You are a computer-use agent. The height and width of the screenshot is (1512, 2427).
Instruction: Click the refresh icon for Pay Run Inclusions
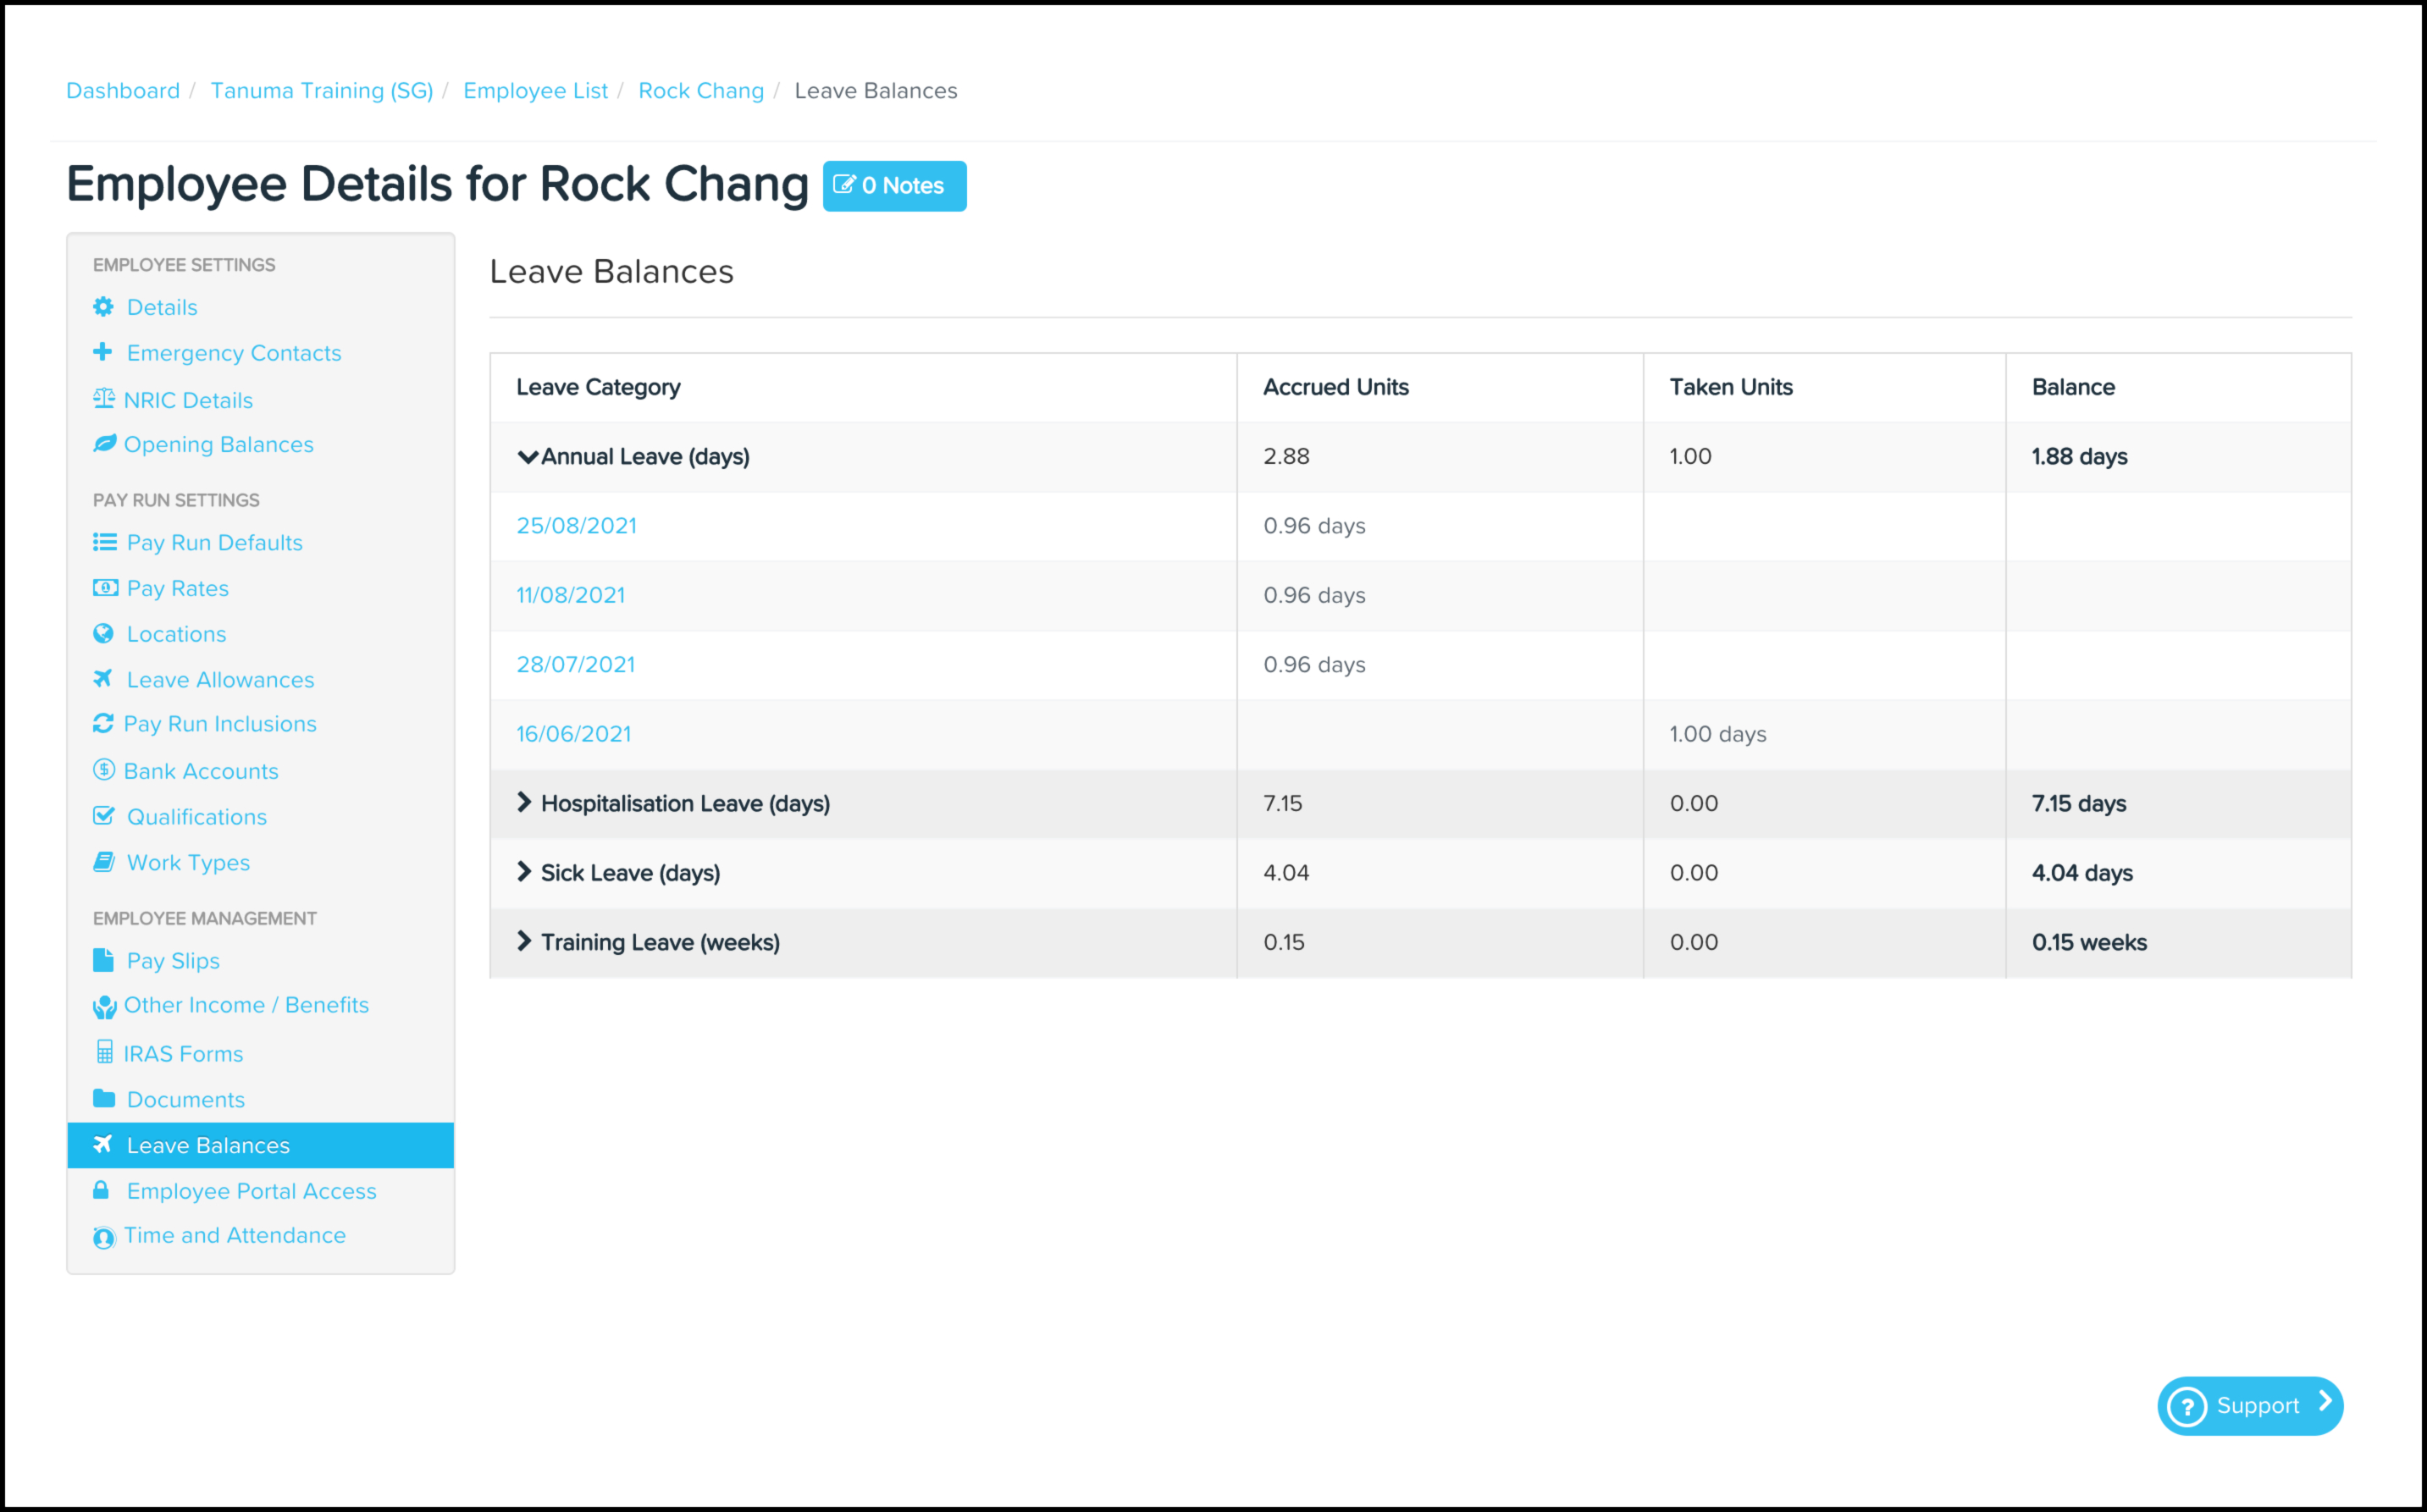tap(103, 723)
